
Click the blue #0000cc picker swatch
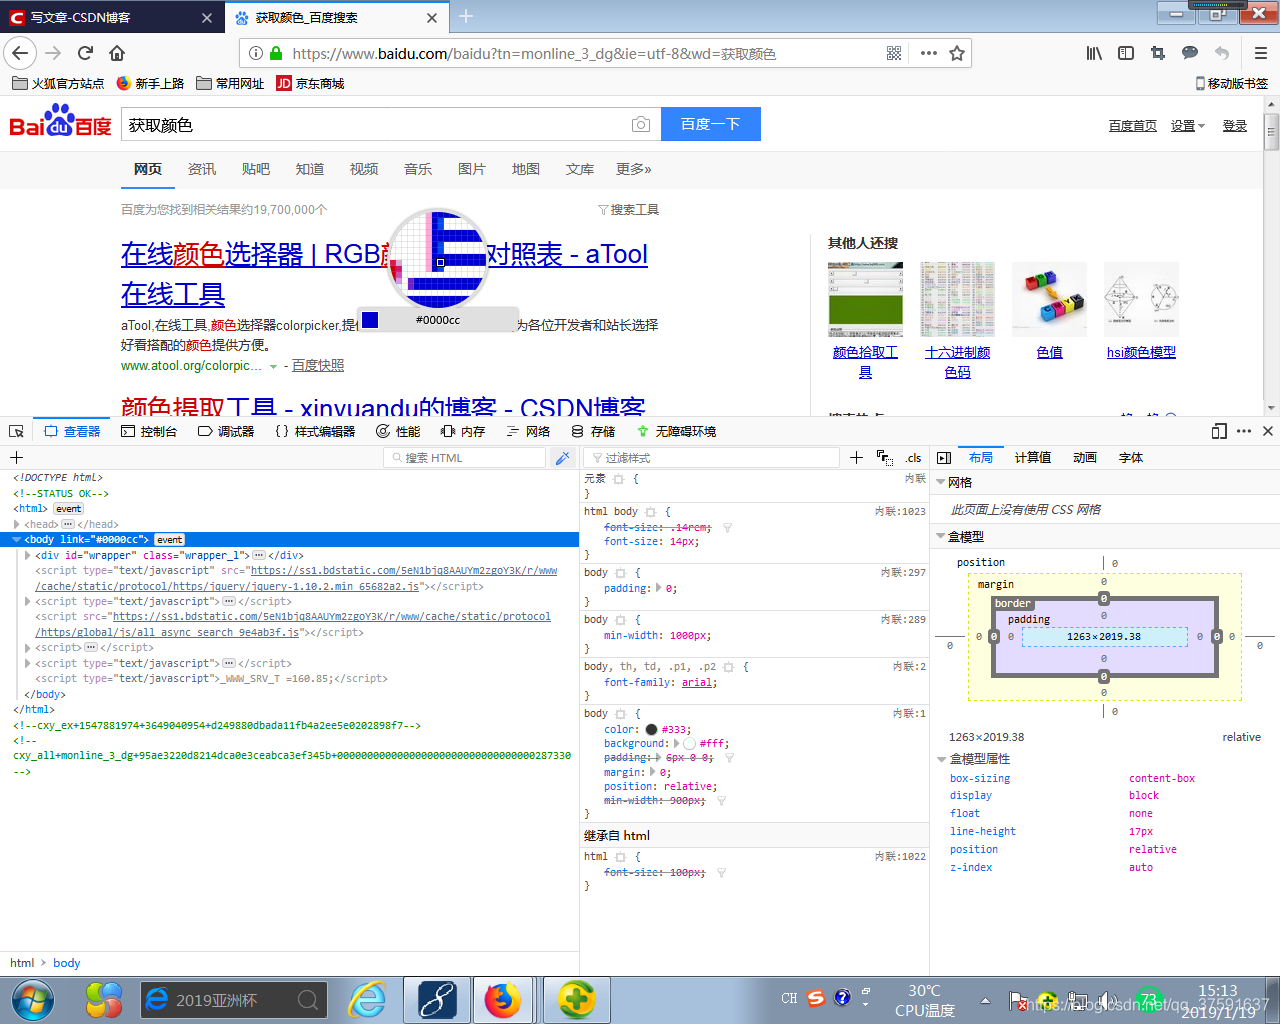(x=370, y=319)
